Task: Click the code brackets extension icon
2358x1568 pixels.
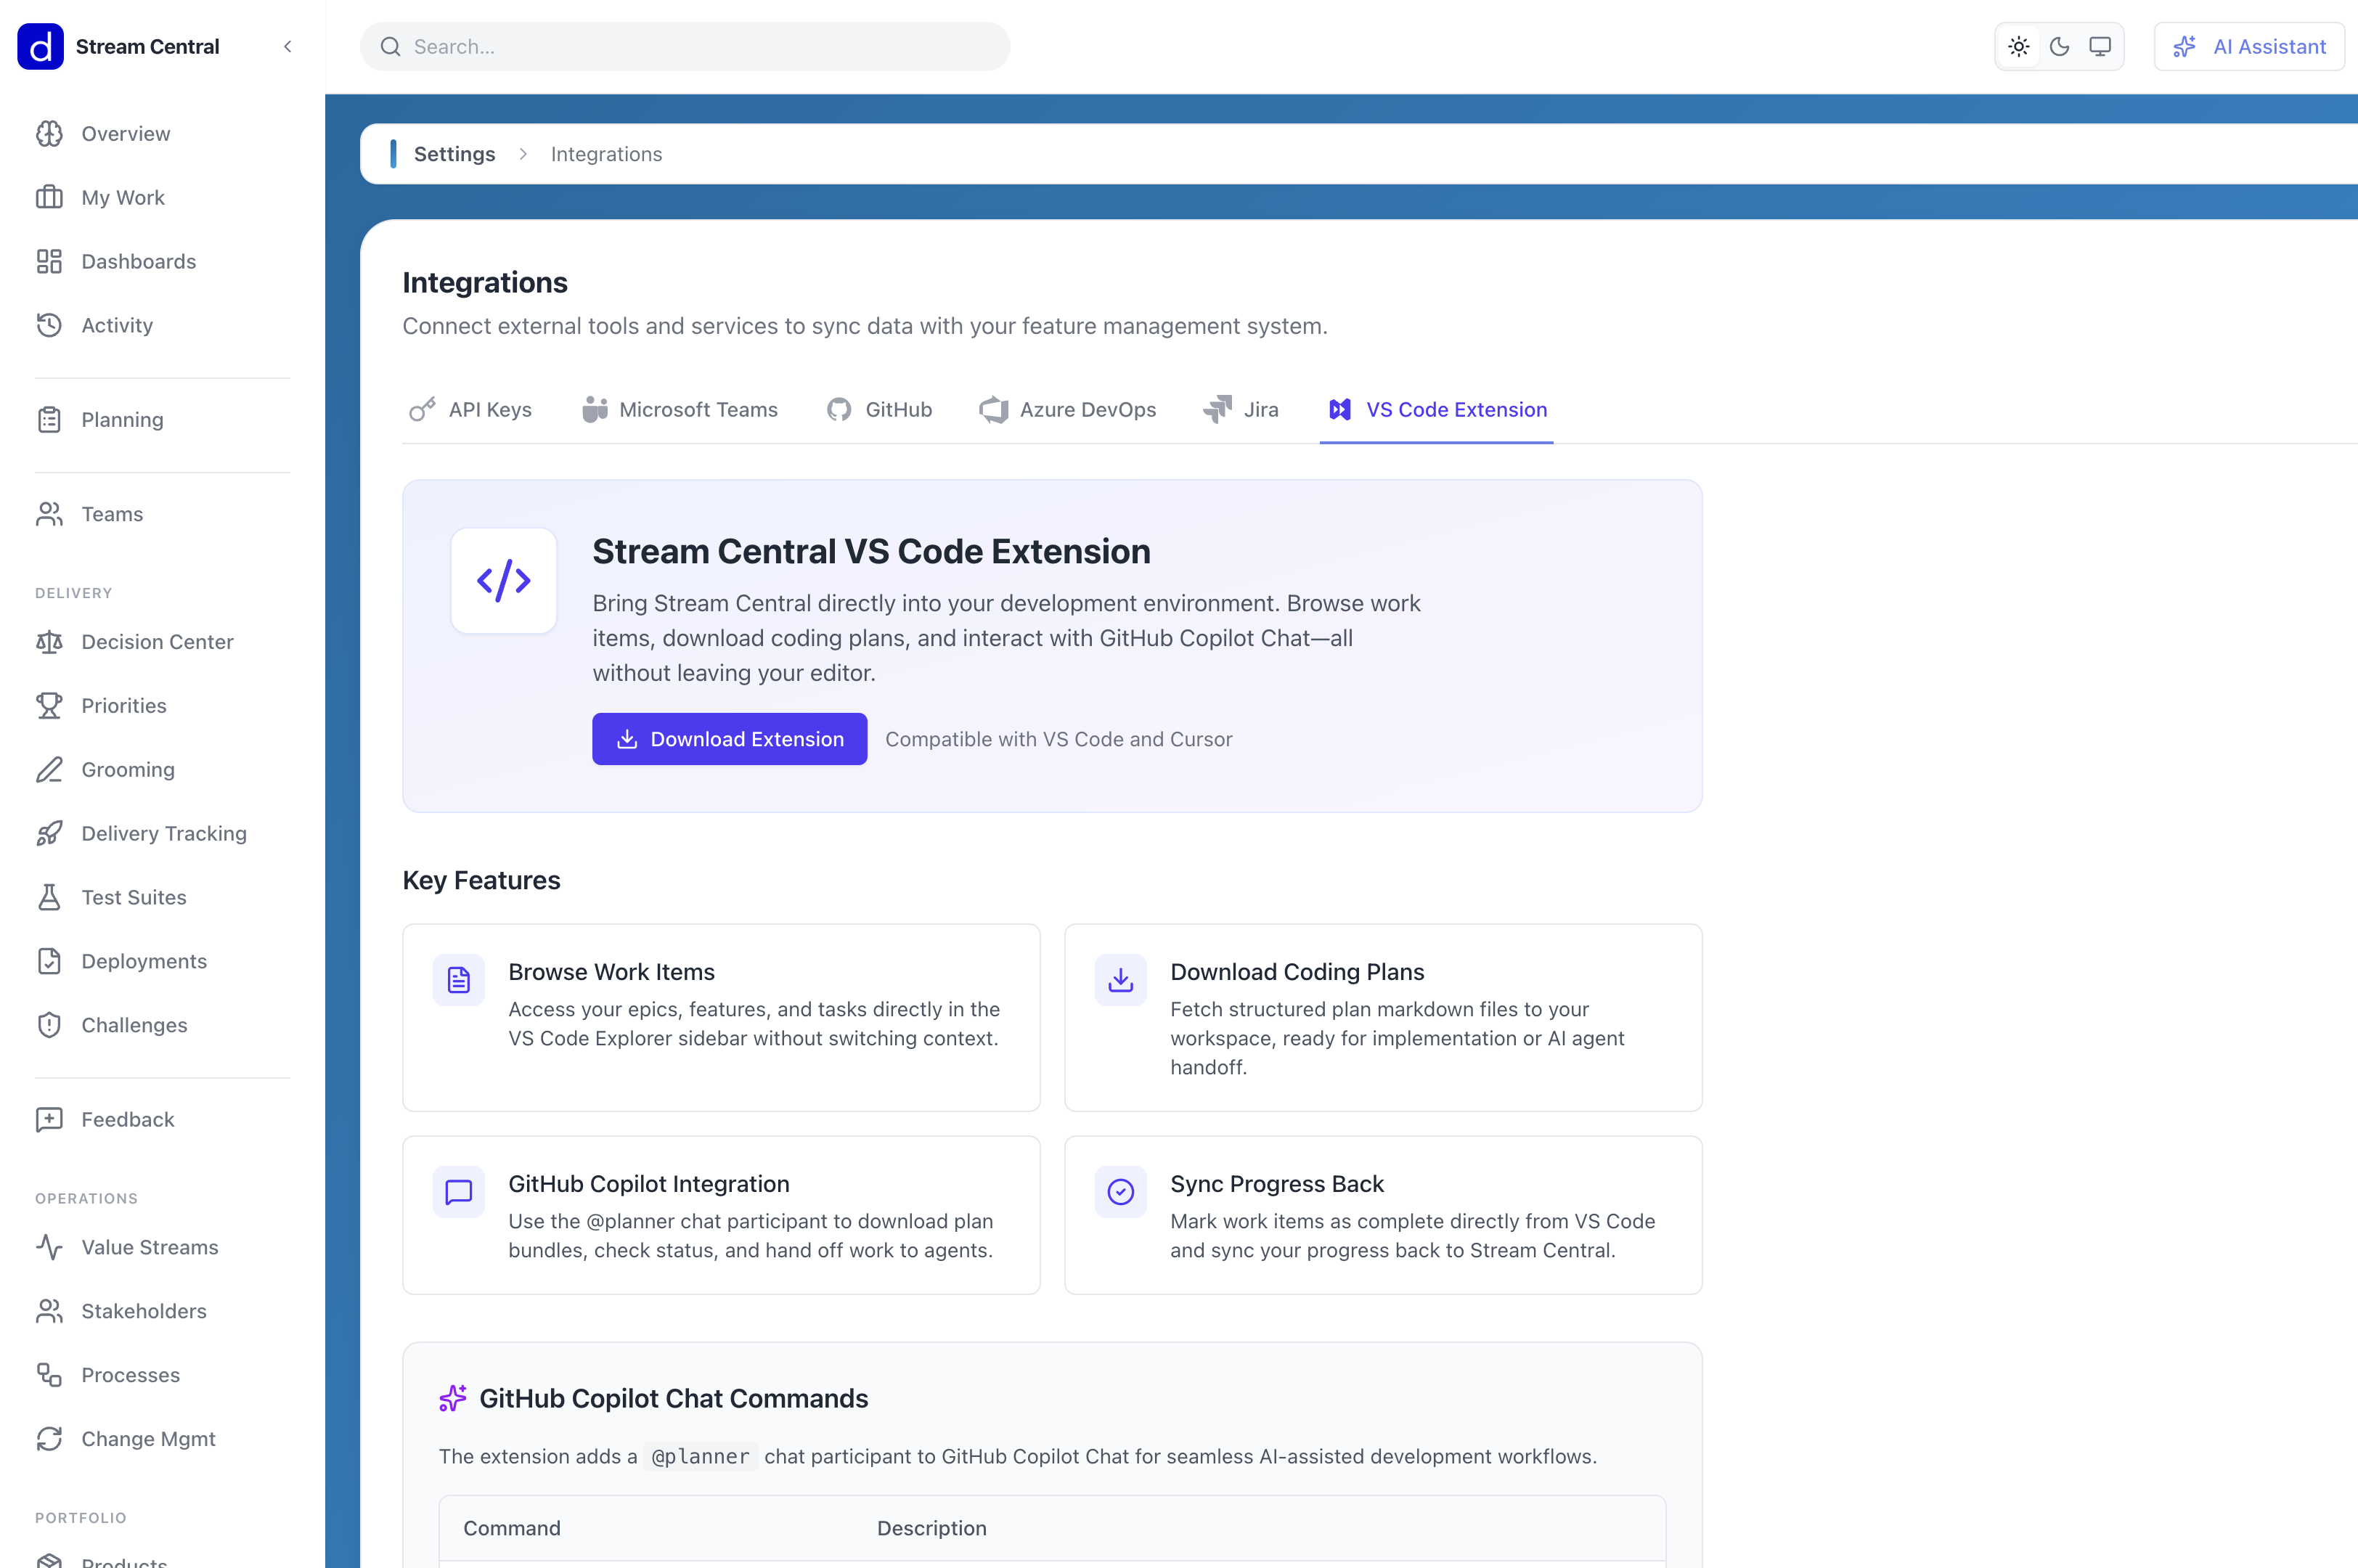Action: tap(504, 581)
